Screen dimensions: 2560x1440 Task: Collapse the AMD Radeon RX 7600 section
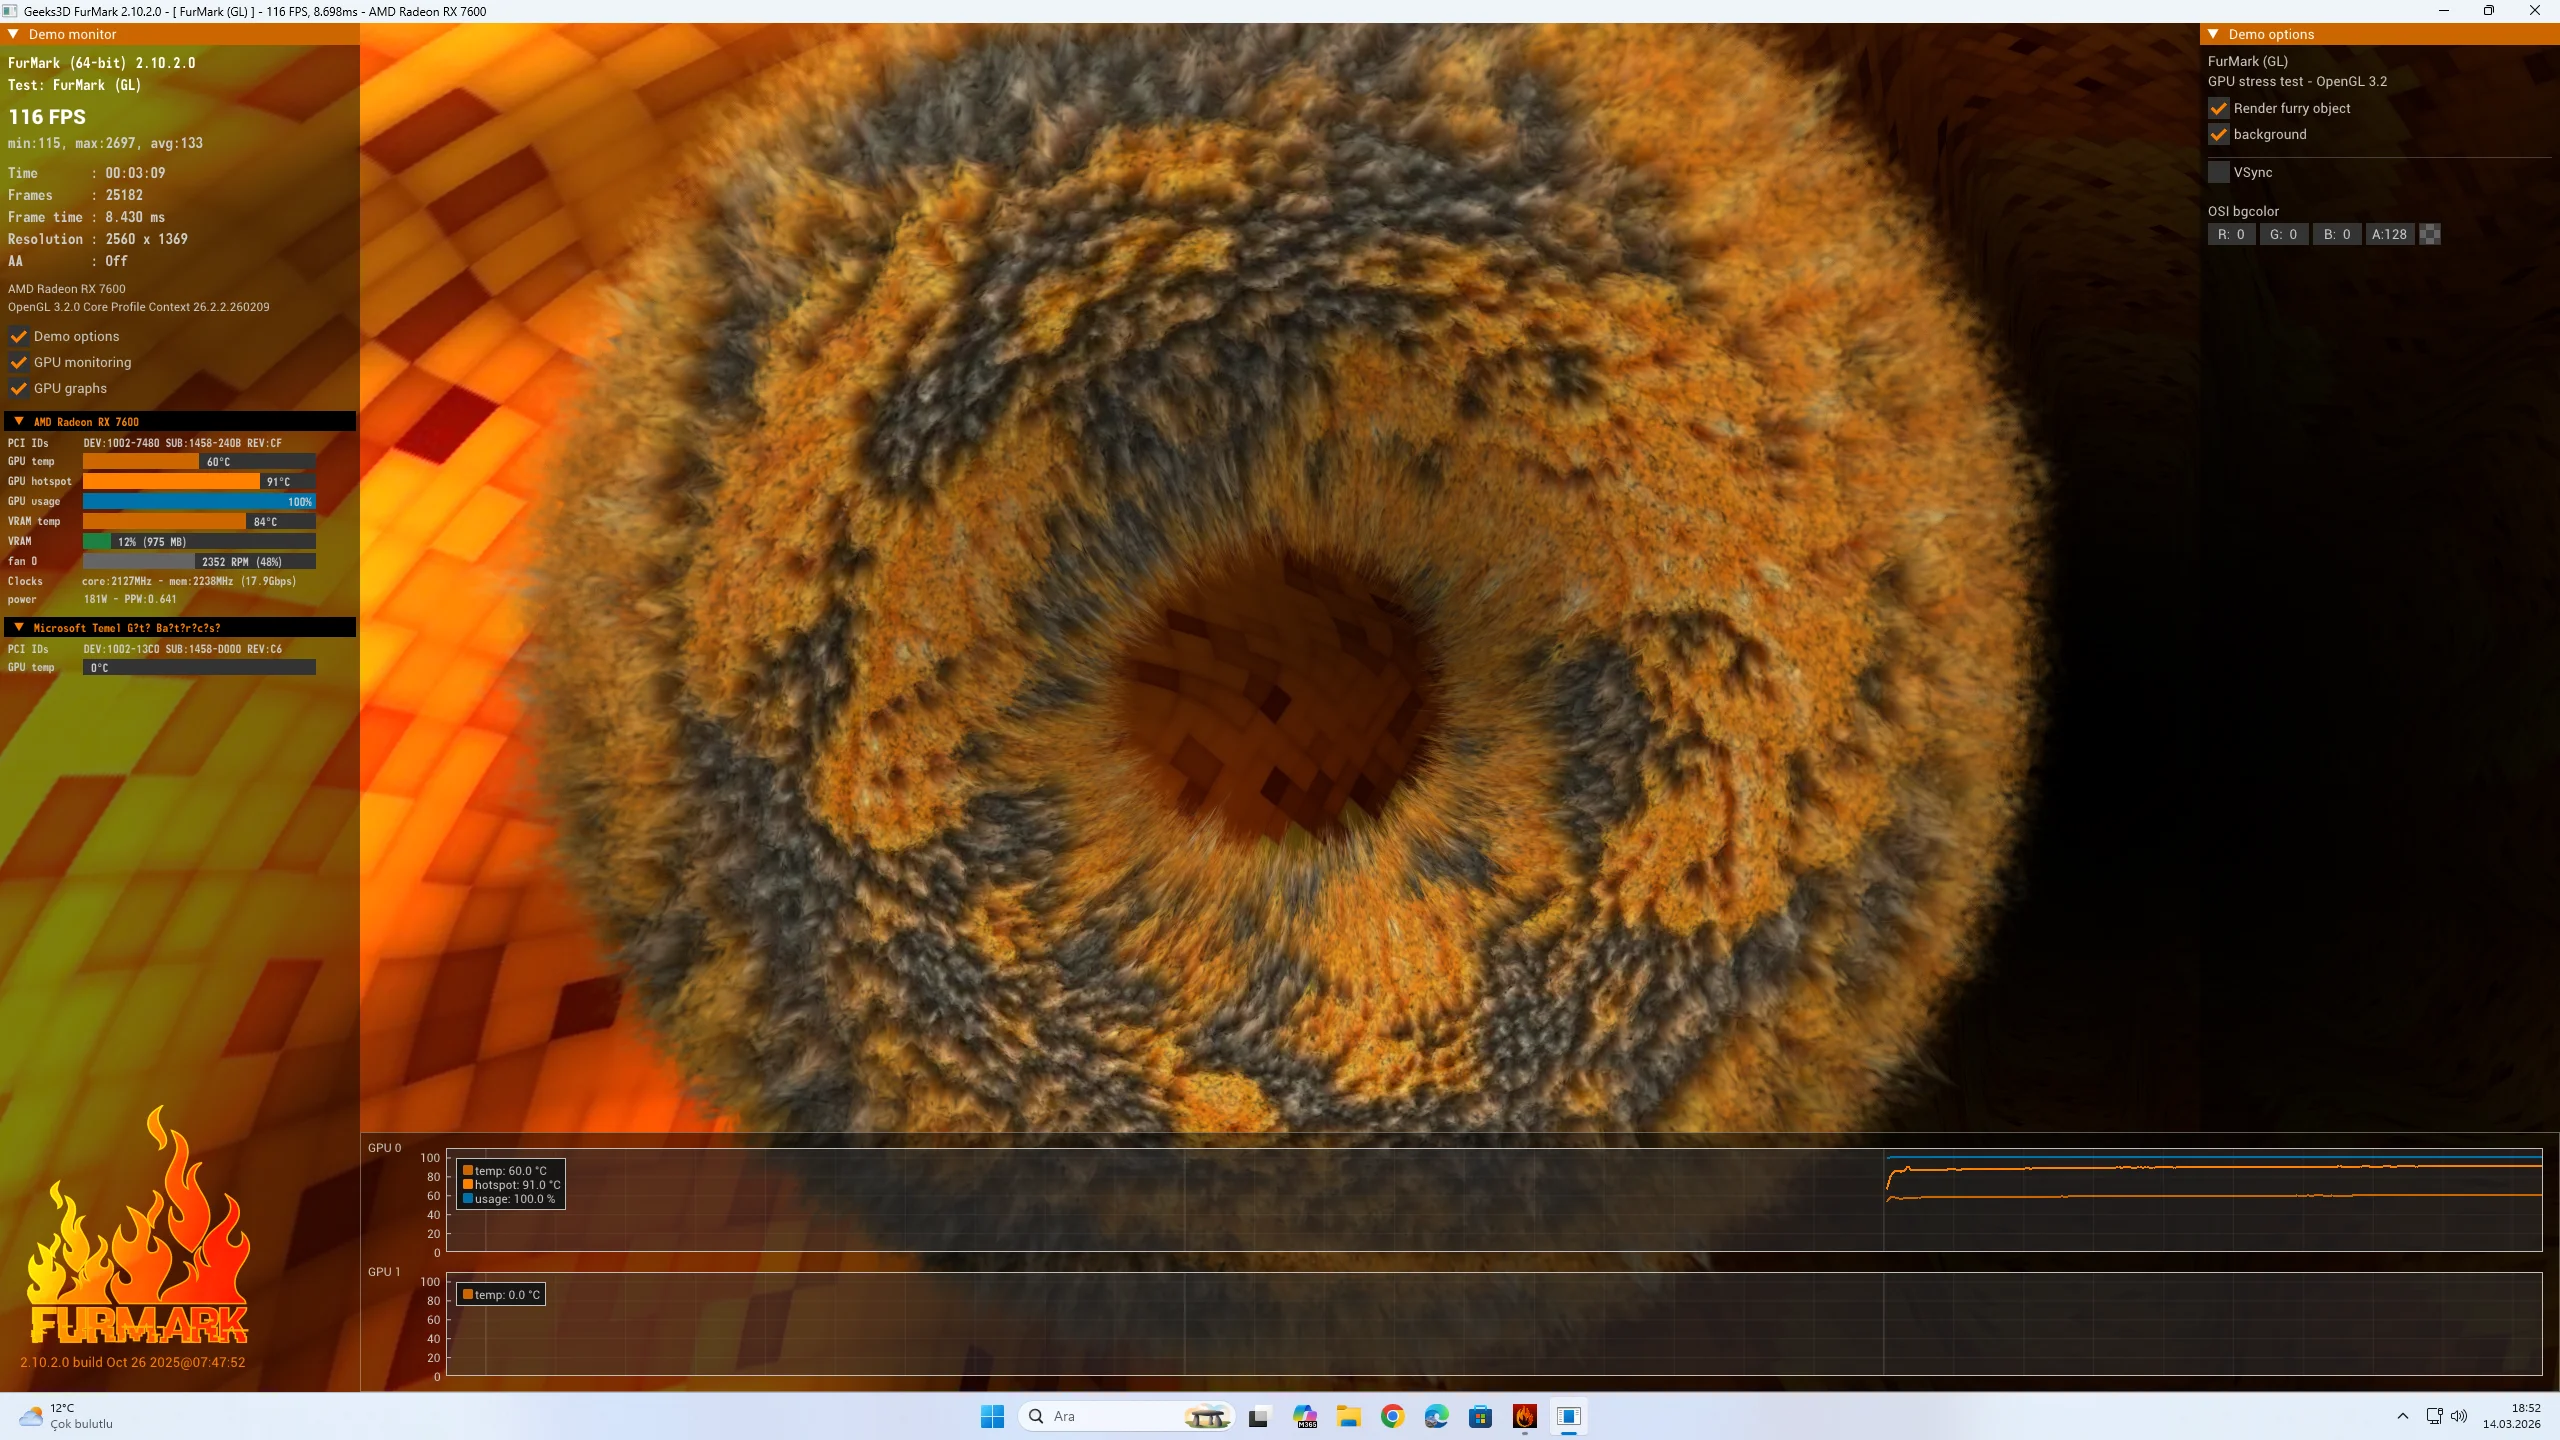click(19, 422)
